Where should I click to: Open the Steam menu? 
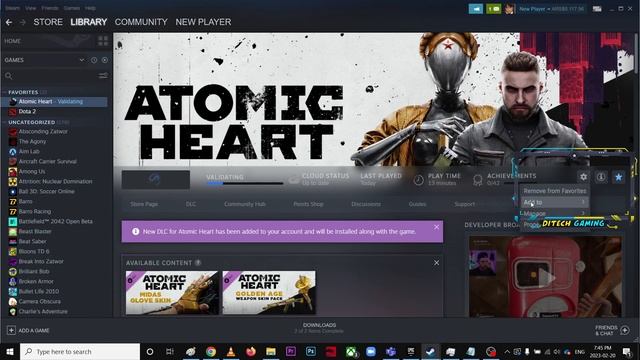12,8
